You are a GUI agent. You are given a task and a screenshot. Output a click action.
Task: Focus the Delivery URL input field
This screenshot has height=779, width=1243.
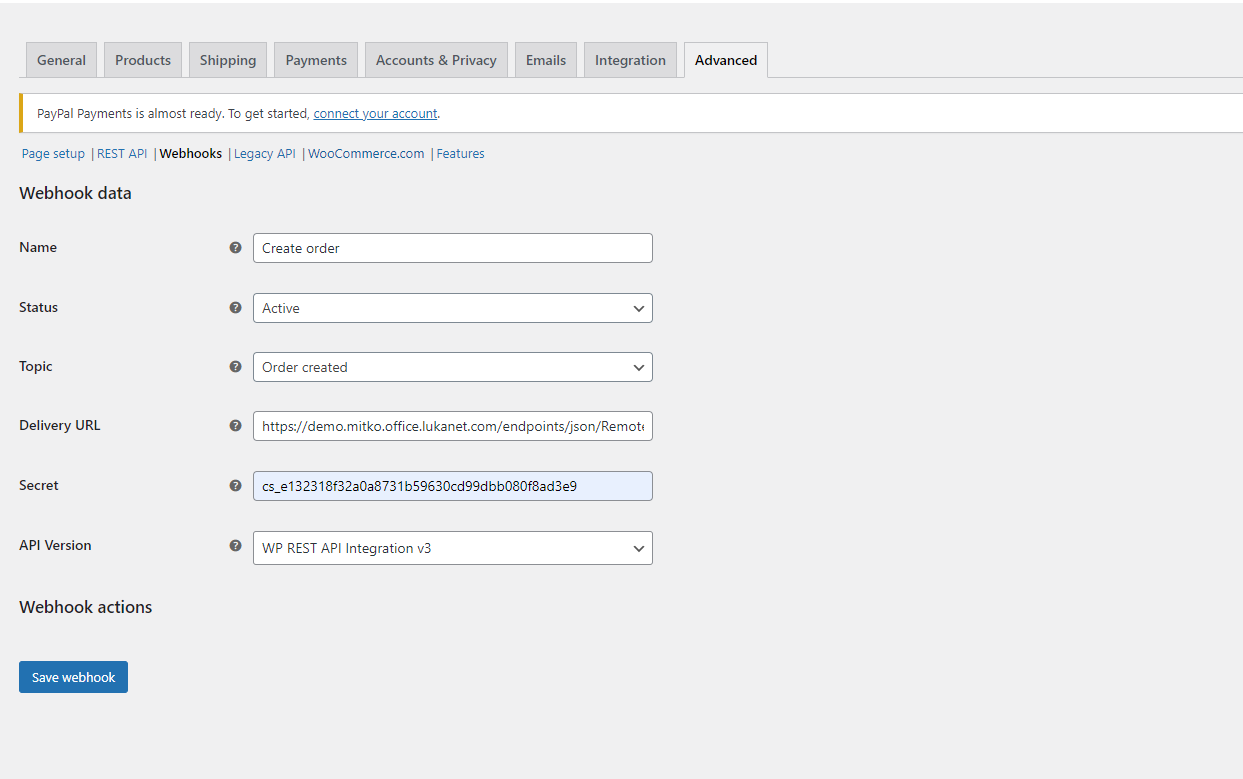coord(452,426)
